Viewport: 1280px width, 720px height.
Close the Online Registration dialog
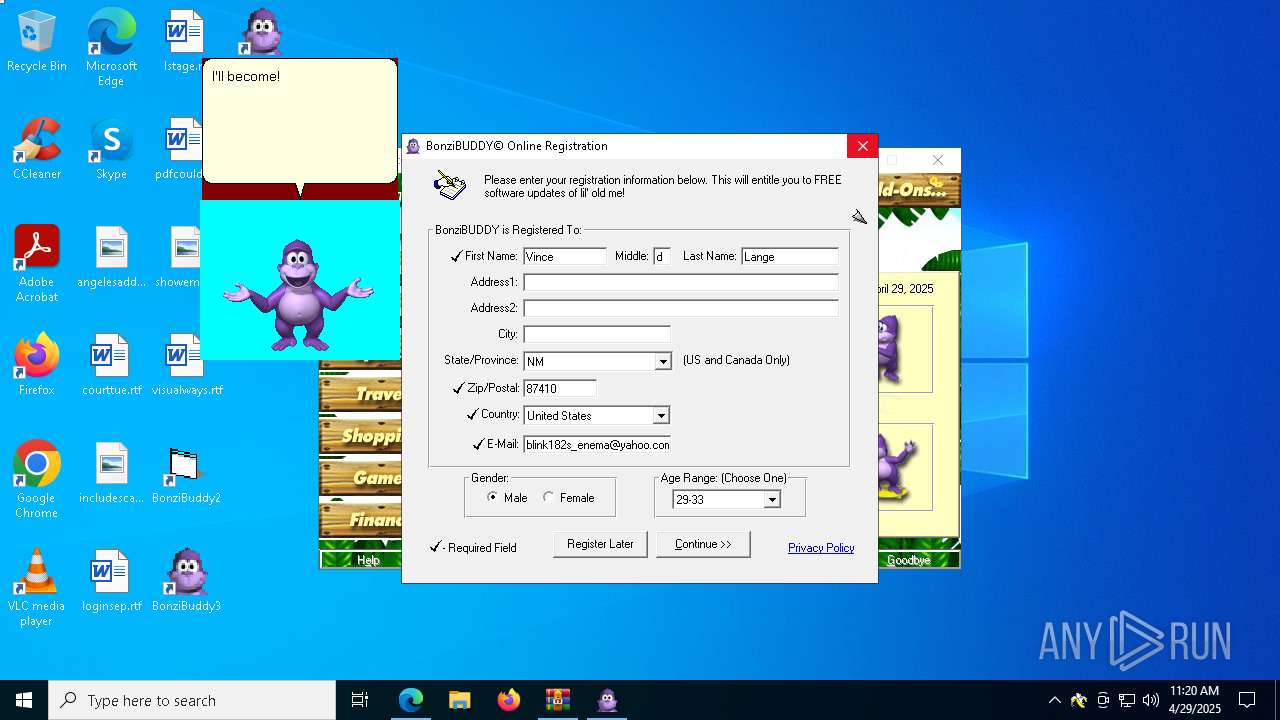click(862, 146)
